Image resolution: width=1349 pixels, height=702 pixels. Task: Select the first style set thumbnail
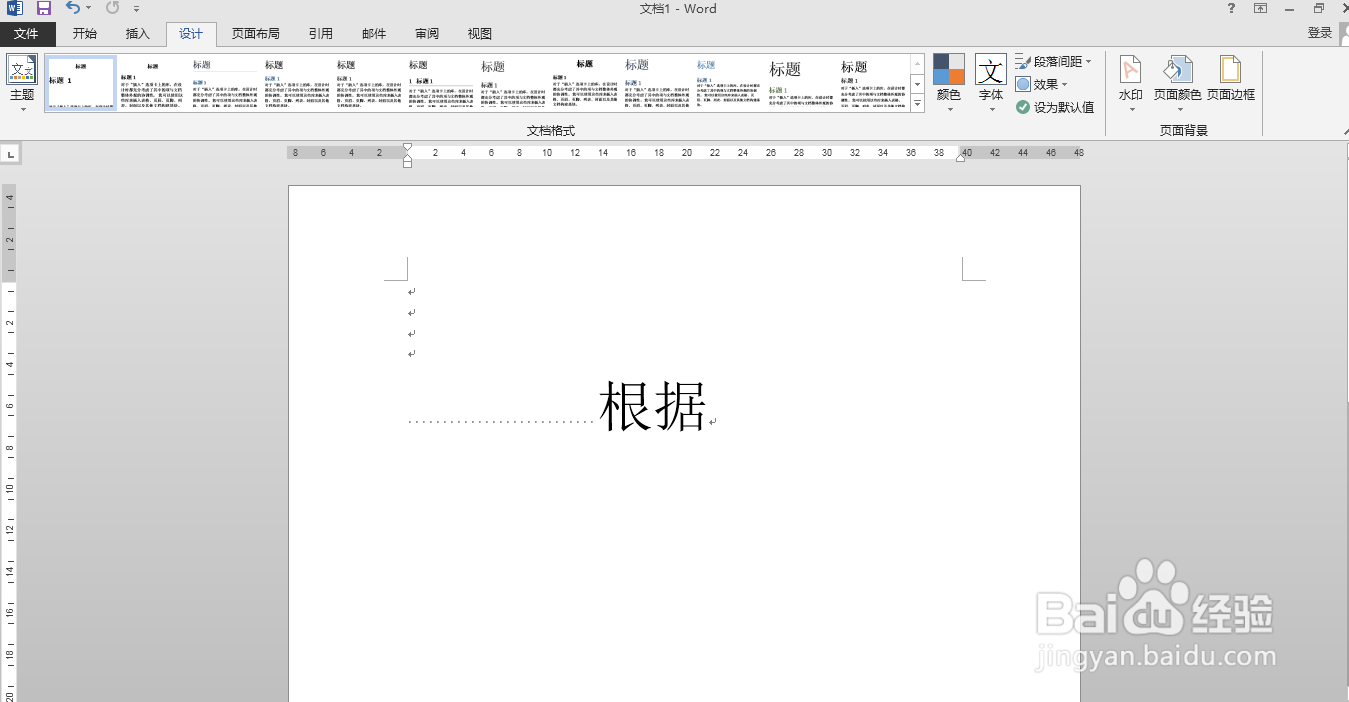tap(80, 81)
